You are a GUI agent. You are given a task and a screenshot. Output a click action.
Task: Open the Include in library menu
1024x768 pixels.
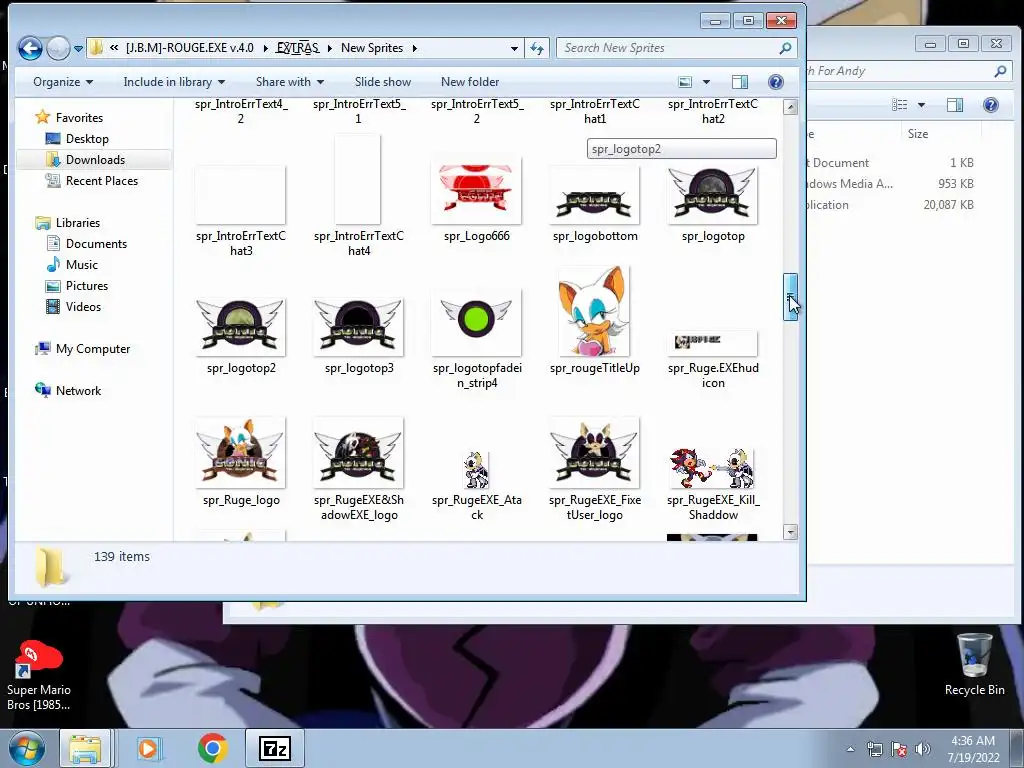coord(174,82)
